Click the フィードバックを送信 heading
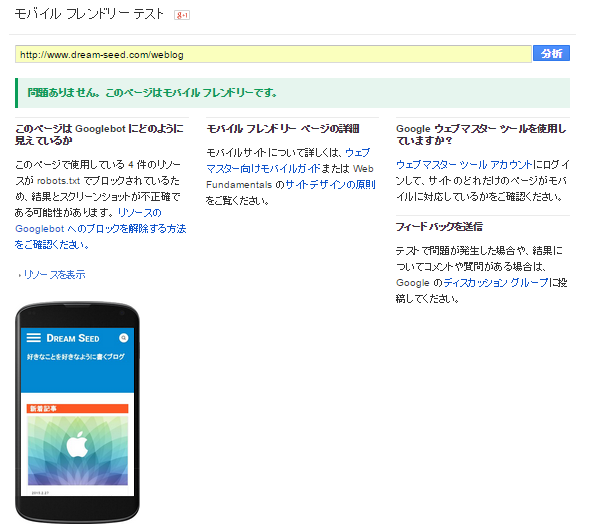 pyautogui.click(x=439, y=226)
